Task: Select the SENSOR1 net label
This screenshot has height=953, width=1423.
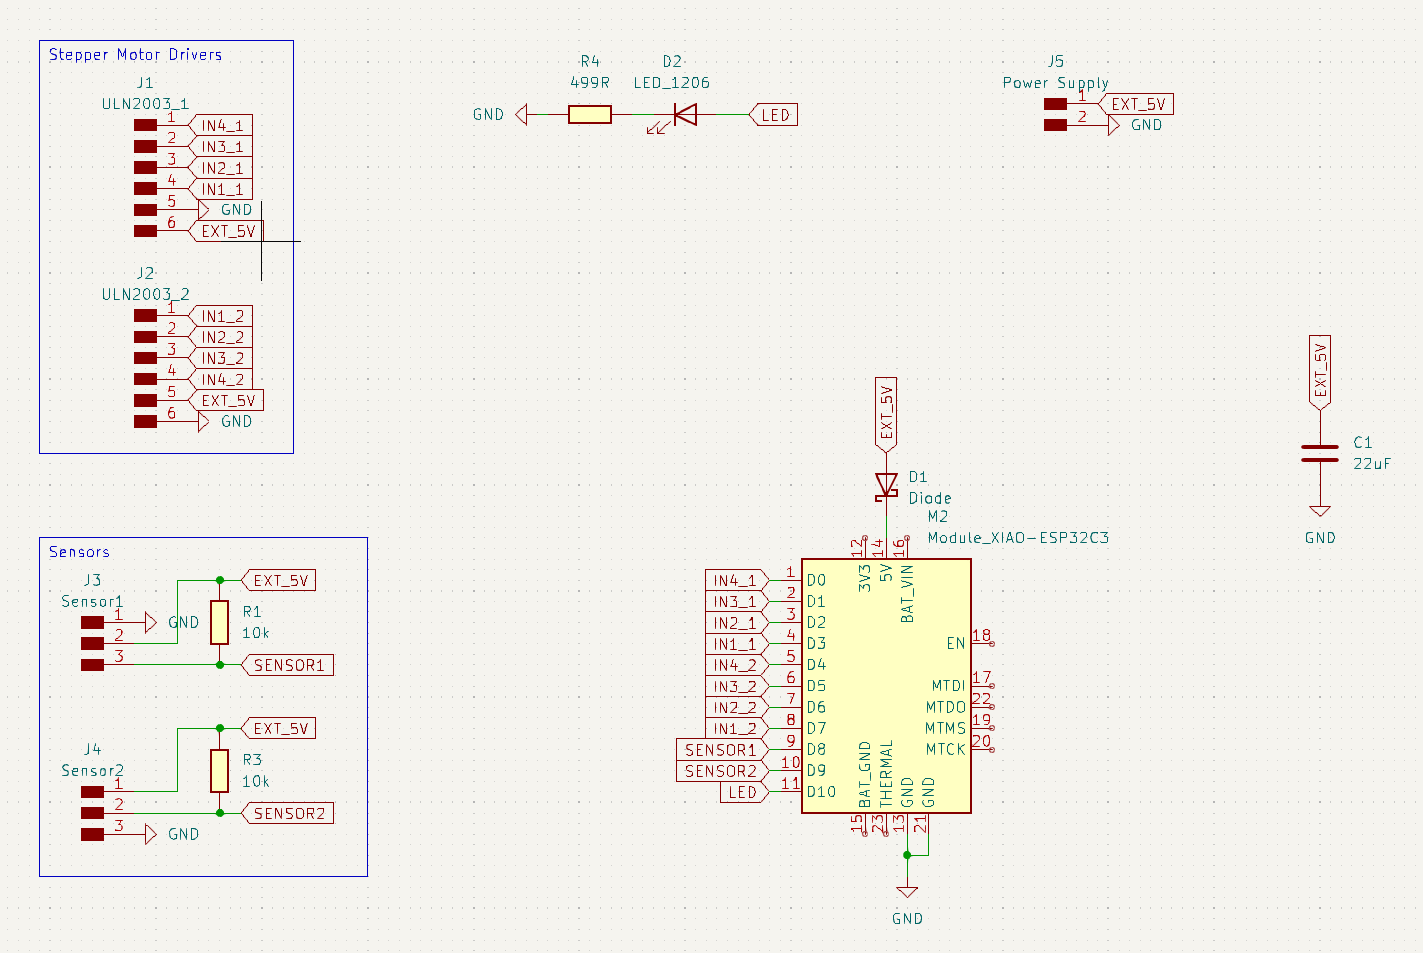Action: click(x=288, y=664)
